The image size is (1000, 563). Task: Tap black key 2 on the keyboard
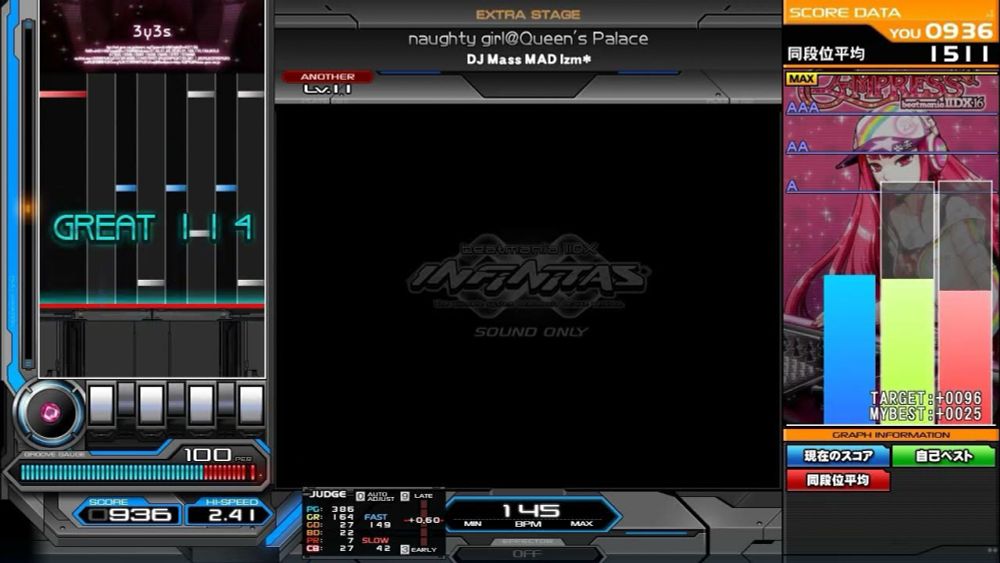click(126, 400)
